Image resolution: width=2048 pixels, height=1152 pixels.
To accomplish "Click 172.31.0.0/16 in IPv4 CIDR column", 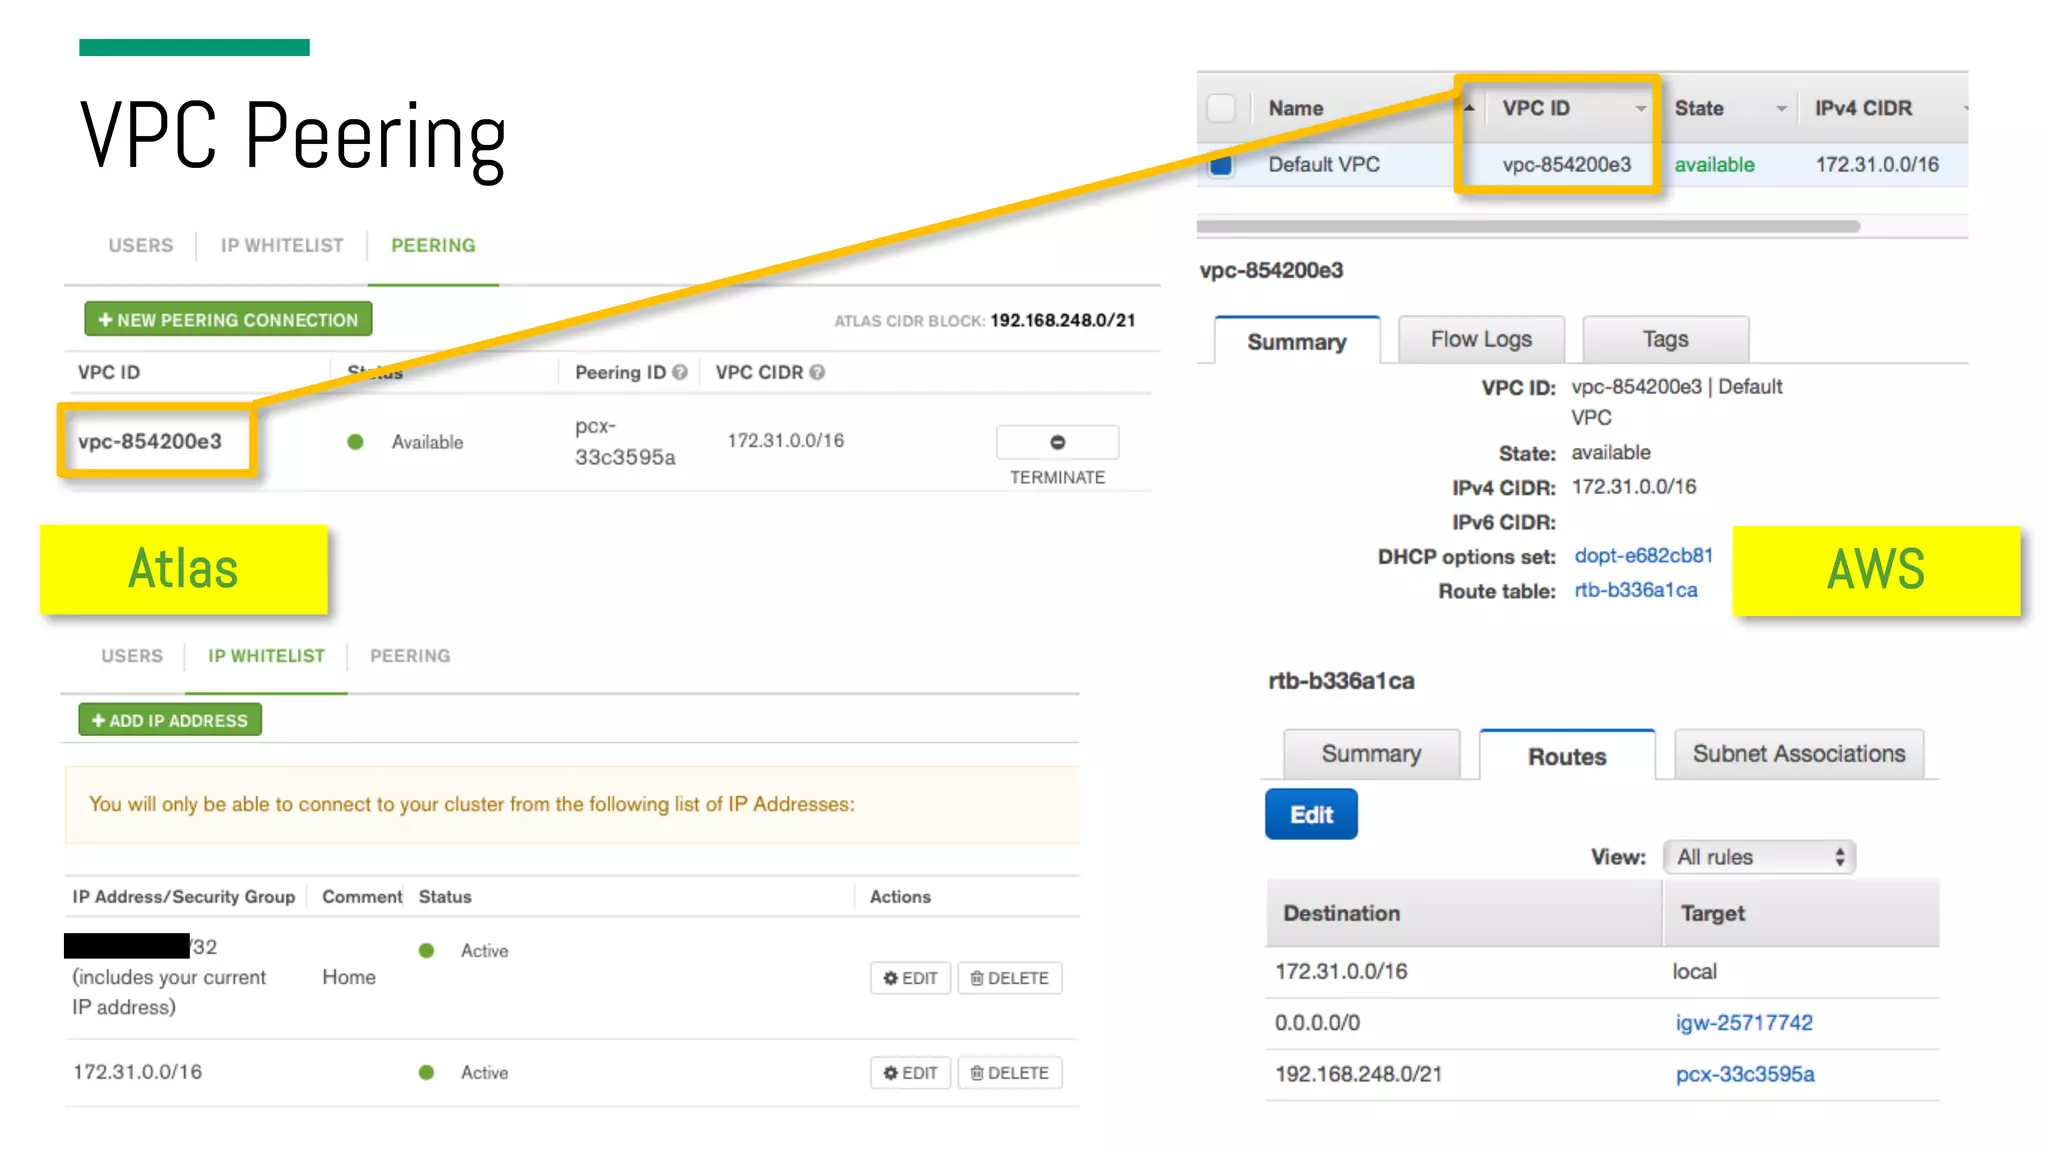I will (1877, 165).
